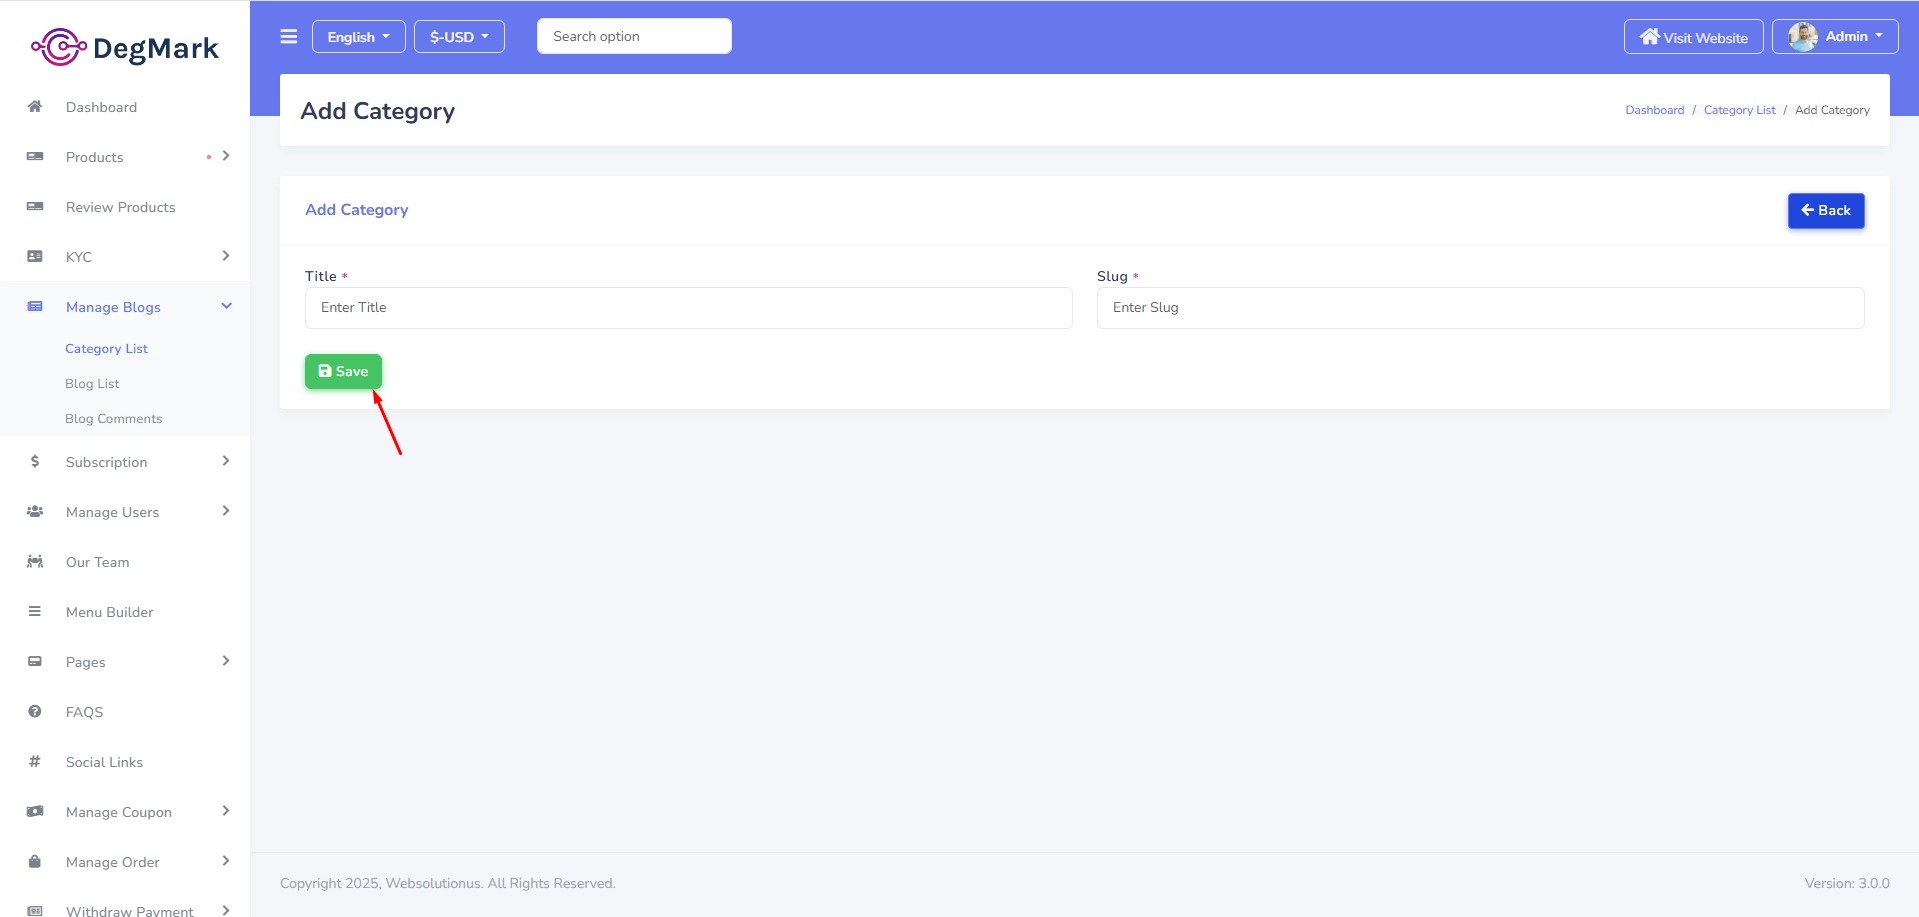Open the English language dropdown

(x=358, y=37)
